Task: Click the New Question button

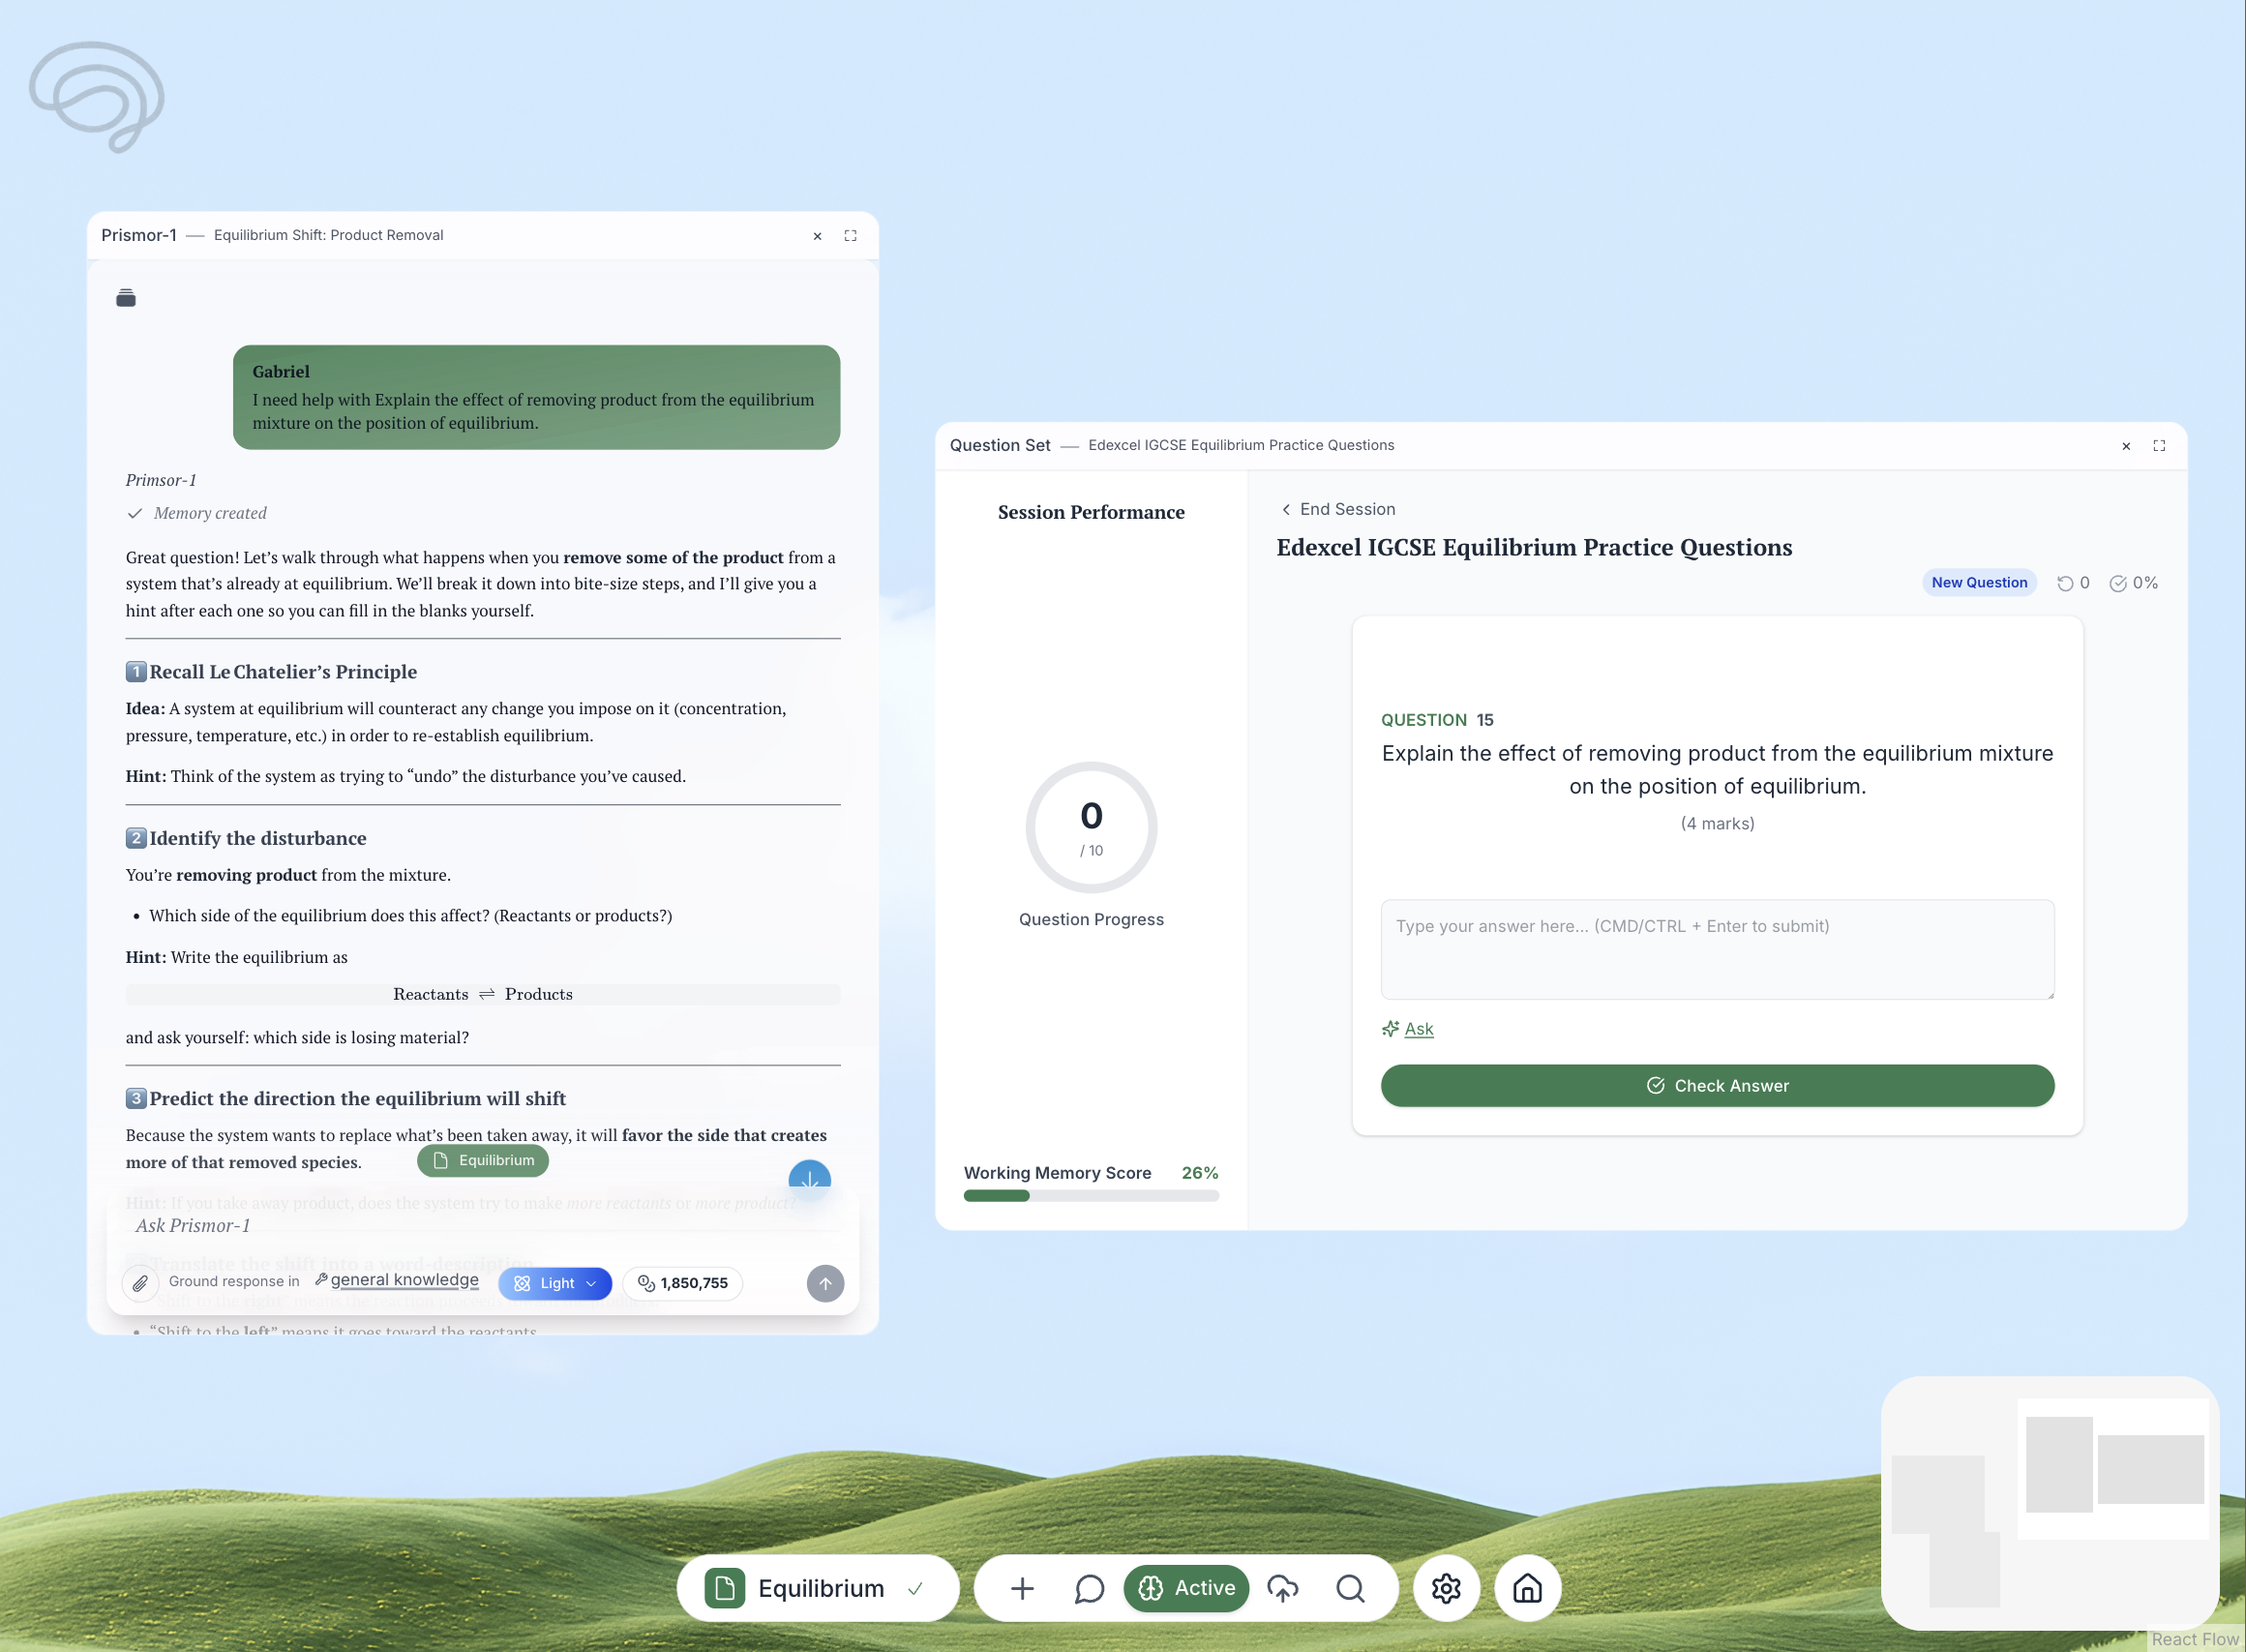Action: (x=1979, y=583)
